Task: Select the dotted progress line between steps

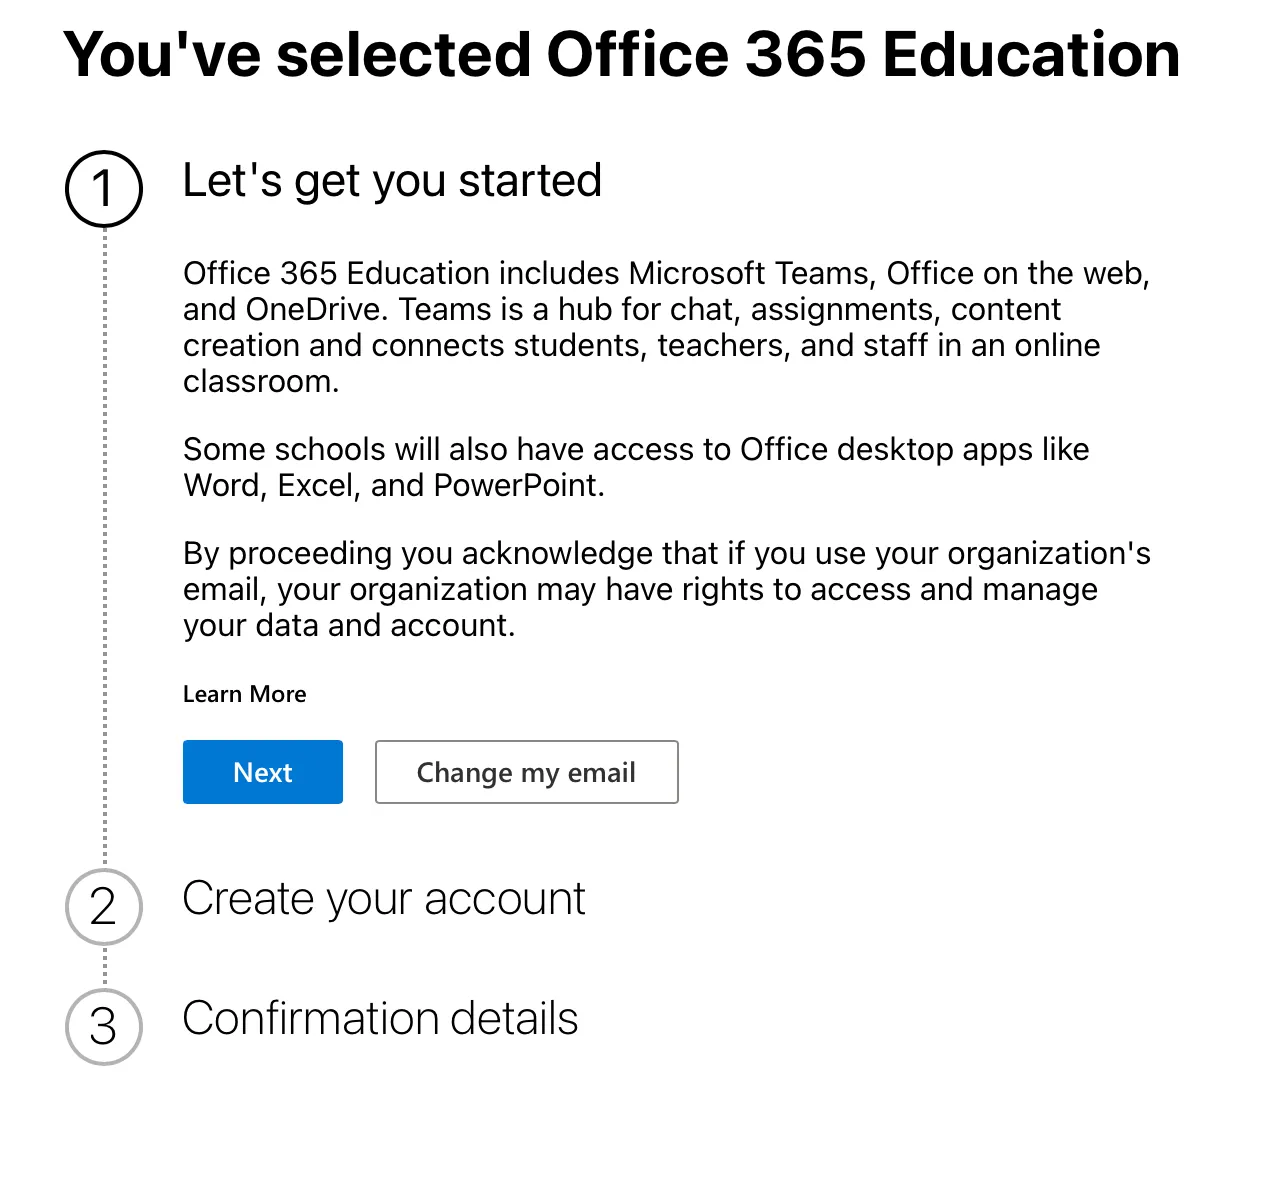Action: [104, 550]
